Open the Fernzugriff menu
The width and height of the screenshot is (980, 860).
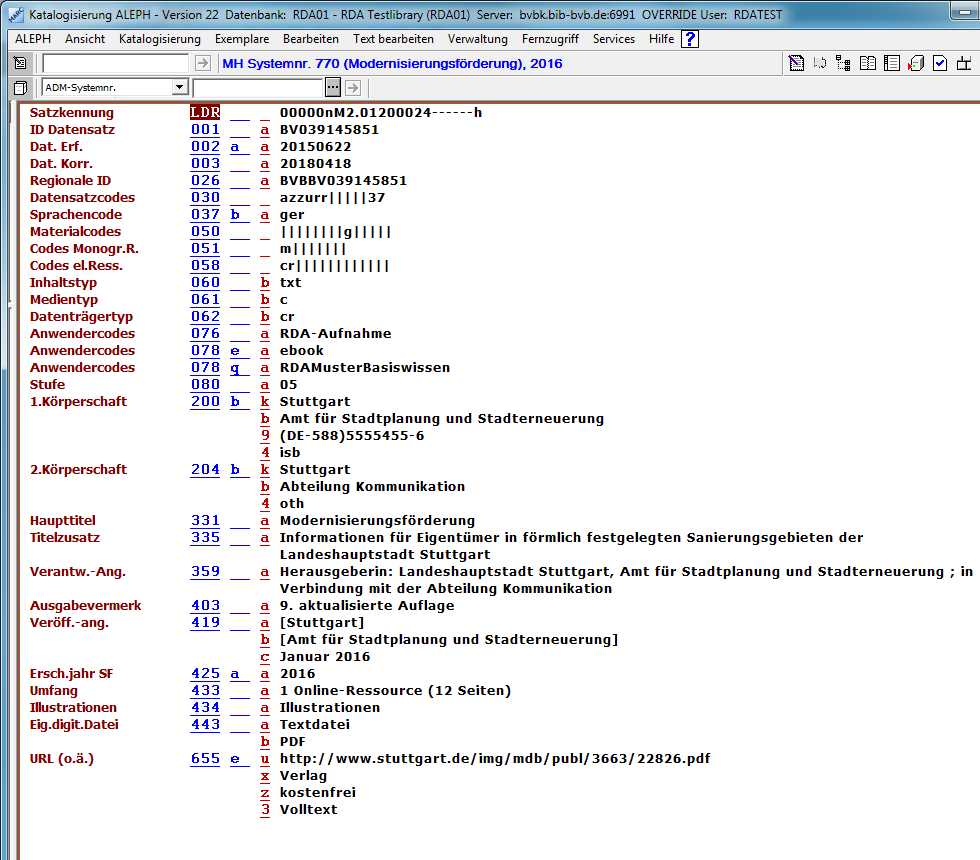pyautogui.click(x=550, y=39)
